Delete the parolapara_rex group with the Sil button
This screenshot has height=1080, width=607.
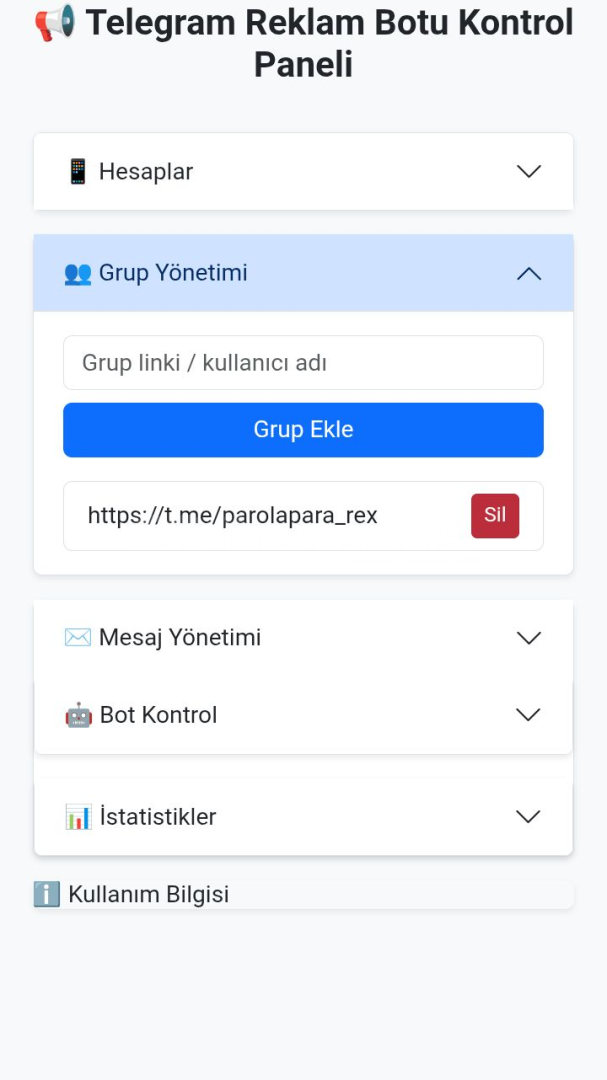coord(495,516)
